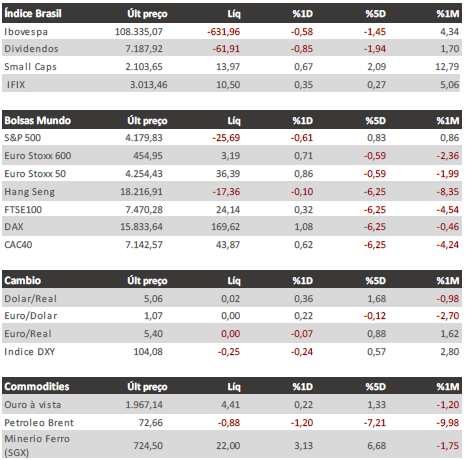The width and height of the screenshot is (466, 460).
Task: Click the S&P 500 last price value
Action: coord(144,138)
